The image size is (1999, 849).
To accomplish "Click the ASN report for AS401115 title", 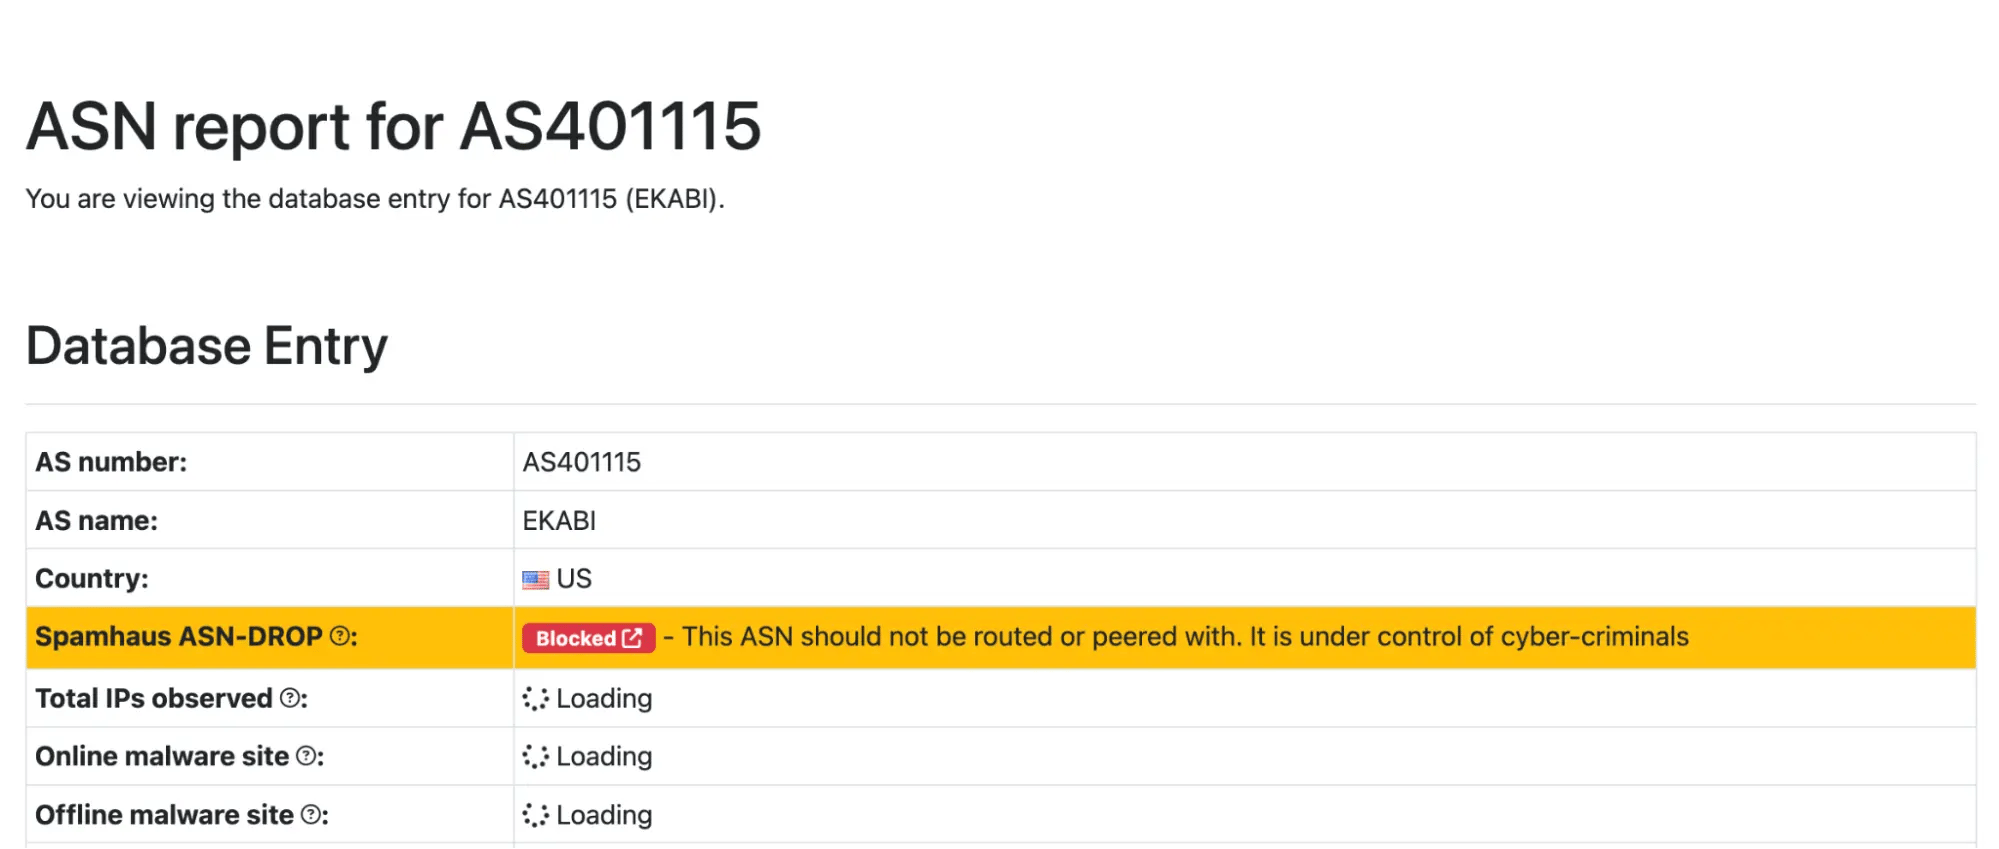I will (x=396, y=125).
